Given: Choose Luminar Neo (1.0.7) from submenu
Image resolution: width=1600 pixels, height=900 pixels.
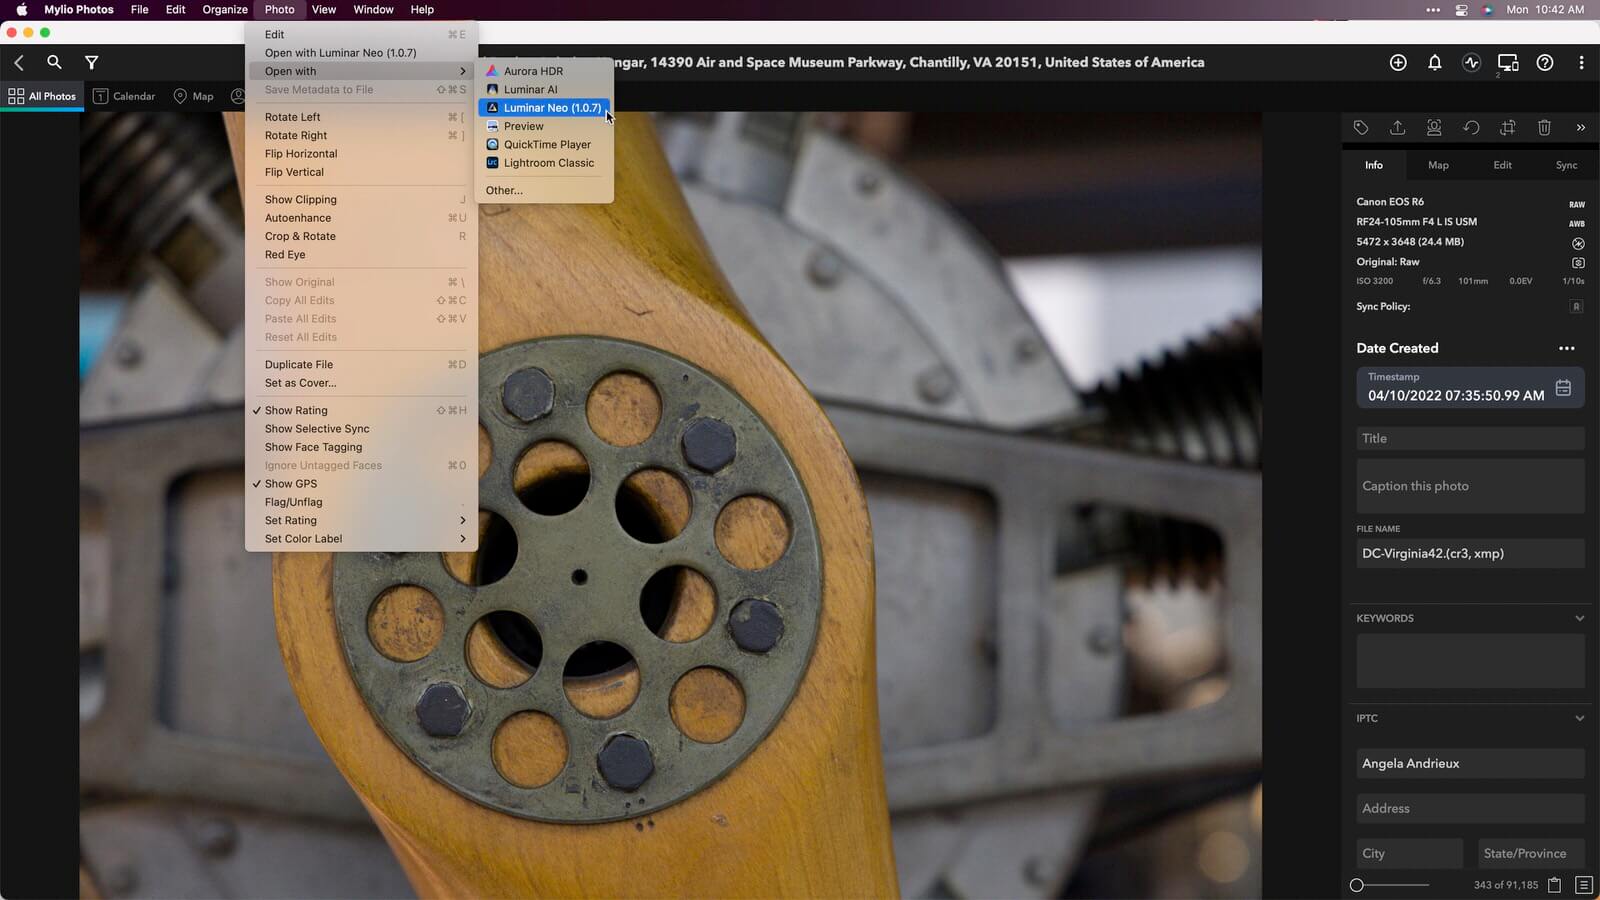Looking at the screenshot, I should pyautogui.click(x=552, y=108).
